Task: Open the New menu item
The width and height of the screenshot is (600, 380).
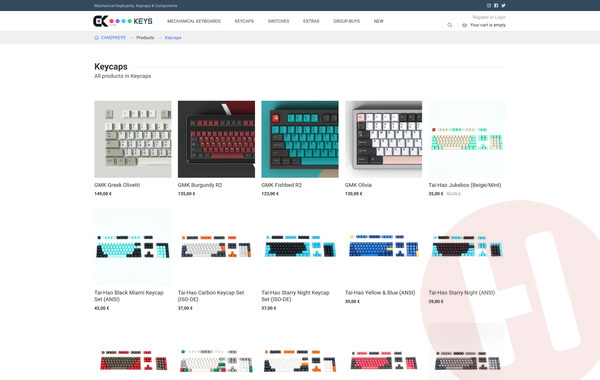Action: [378, 21]
